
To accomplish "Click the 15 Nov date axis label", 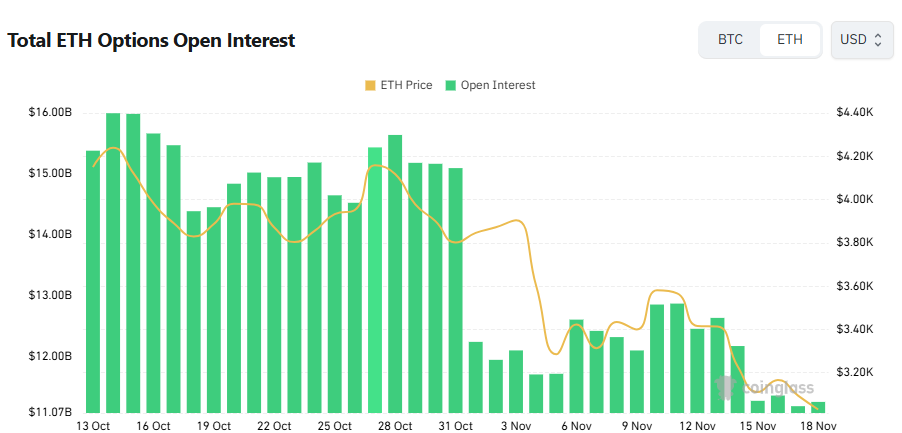I will [757, 426].
